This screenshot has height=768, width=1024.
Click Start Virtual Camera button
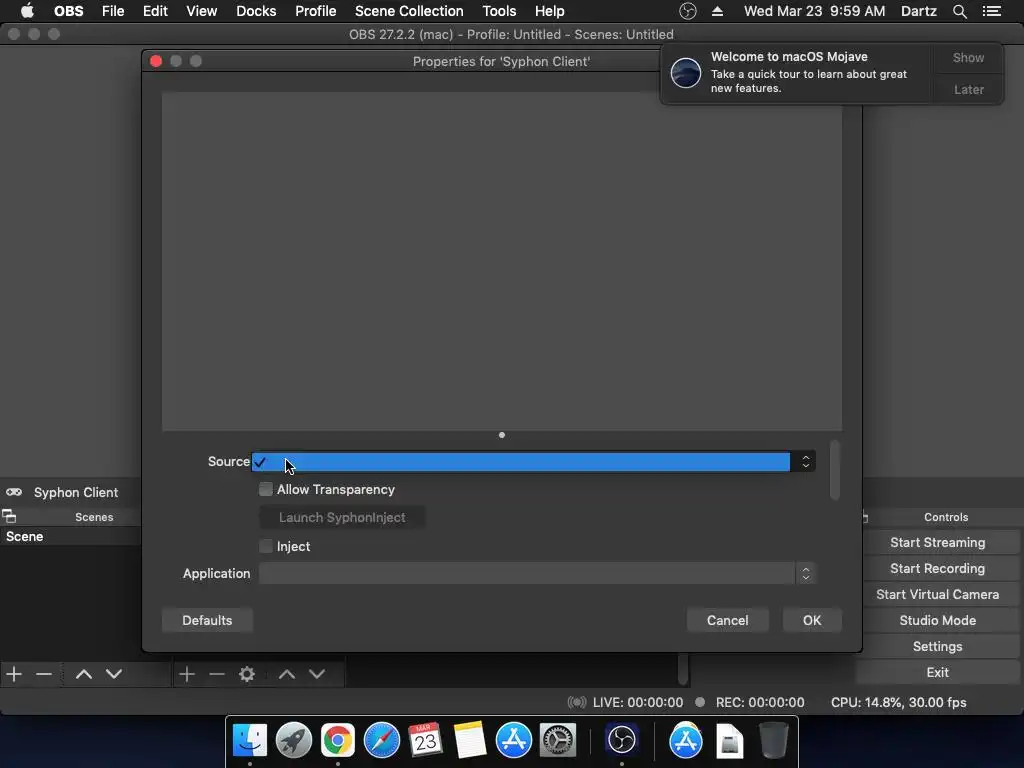point(937,594)
